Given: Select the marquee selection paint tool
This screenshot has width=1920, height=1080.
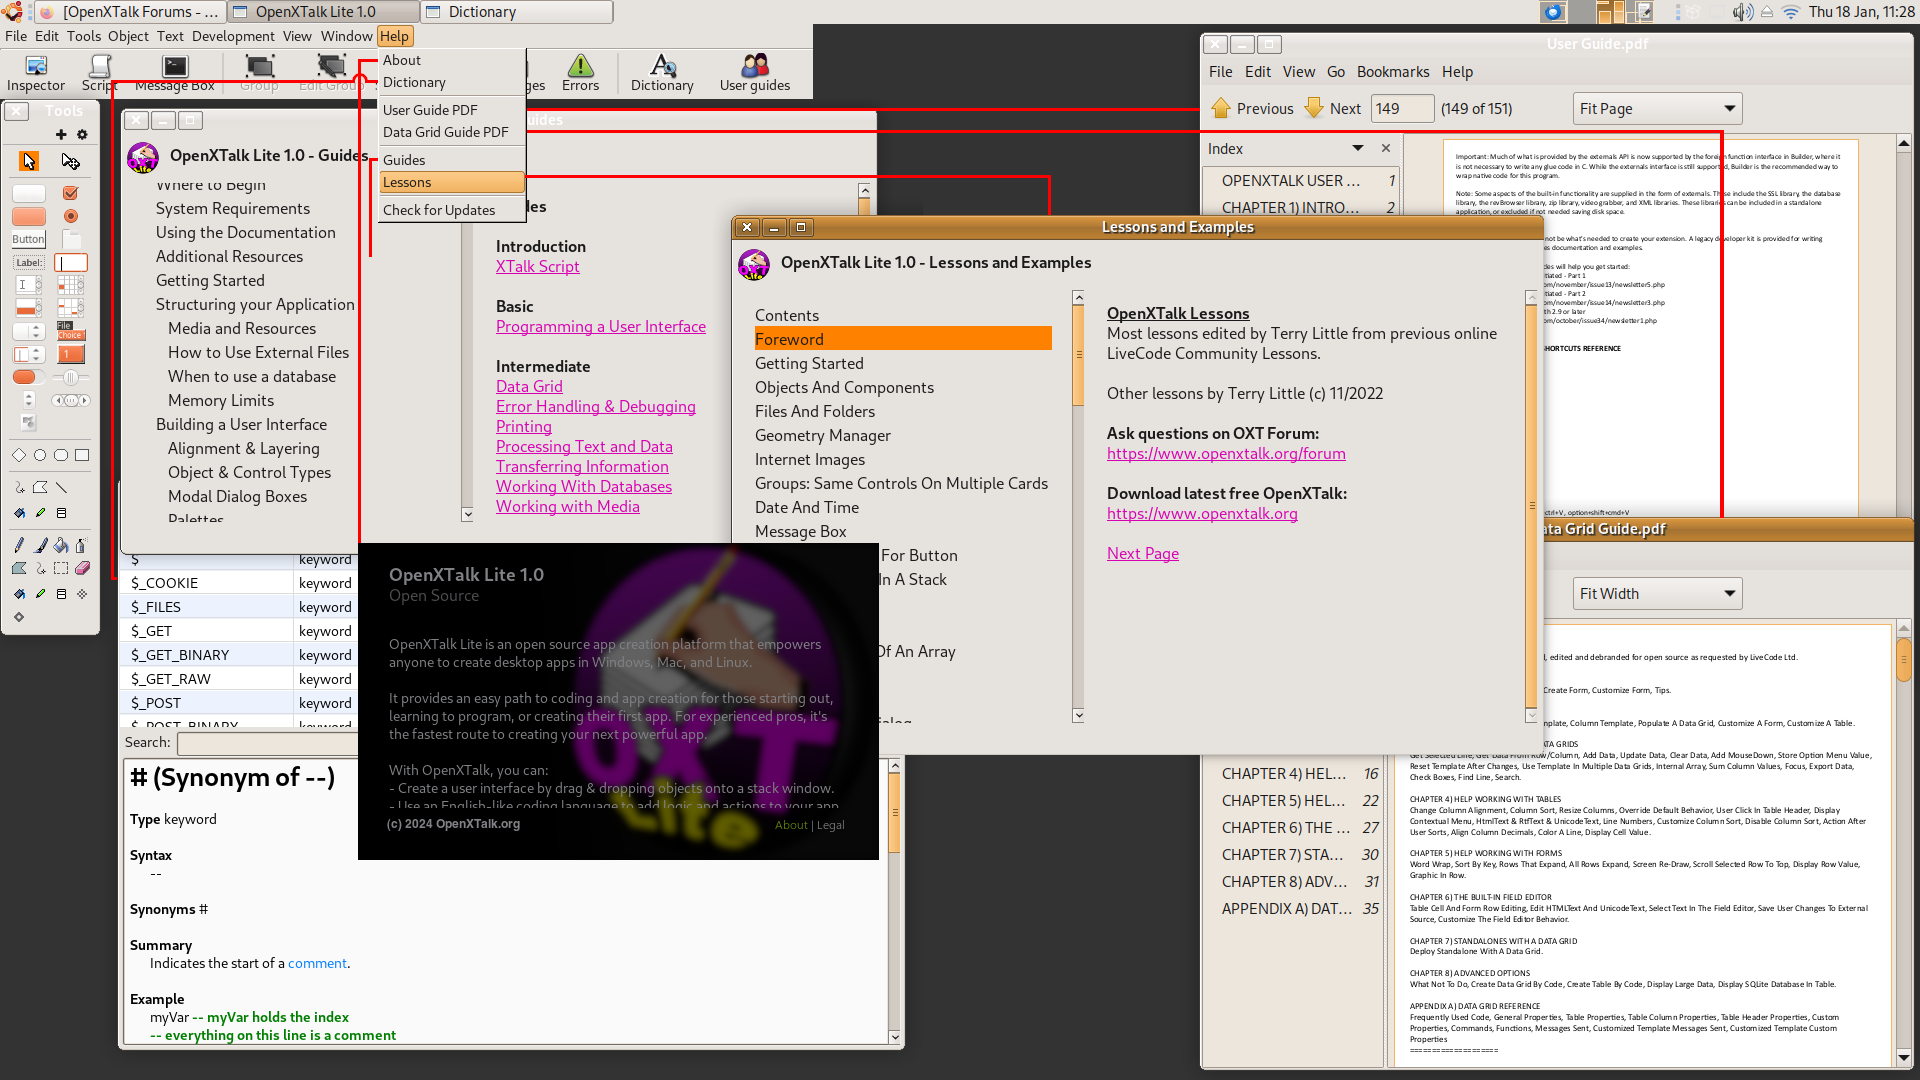Looking at the screenshot, I should (61, 568).
